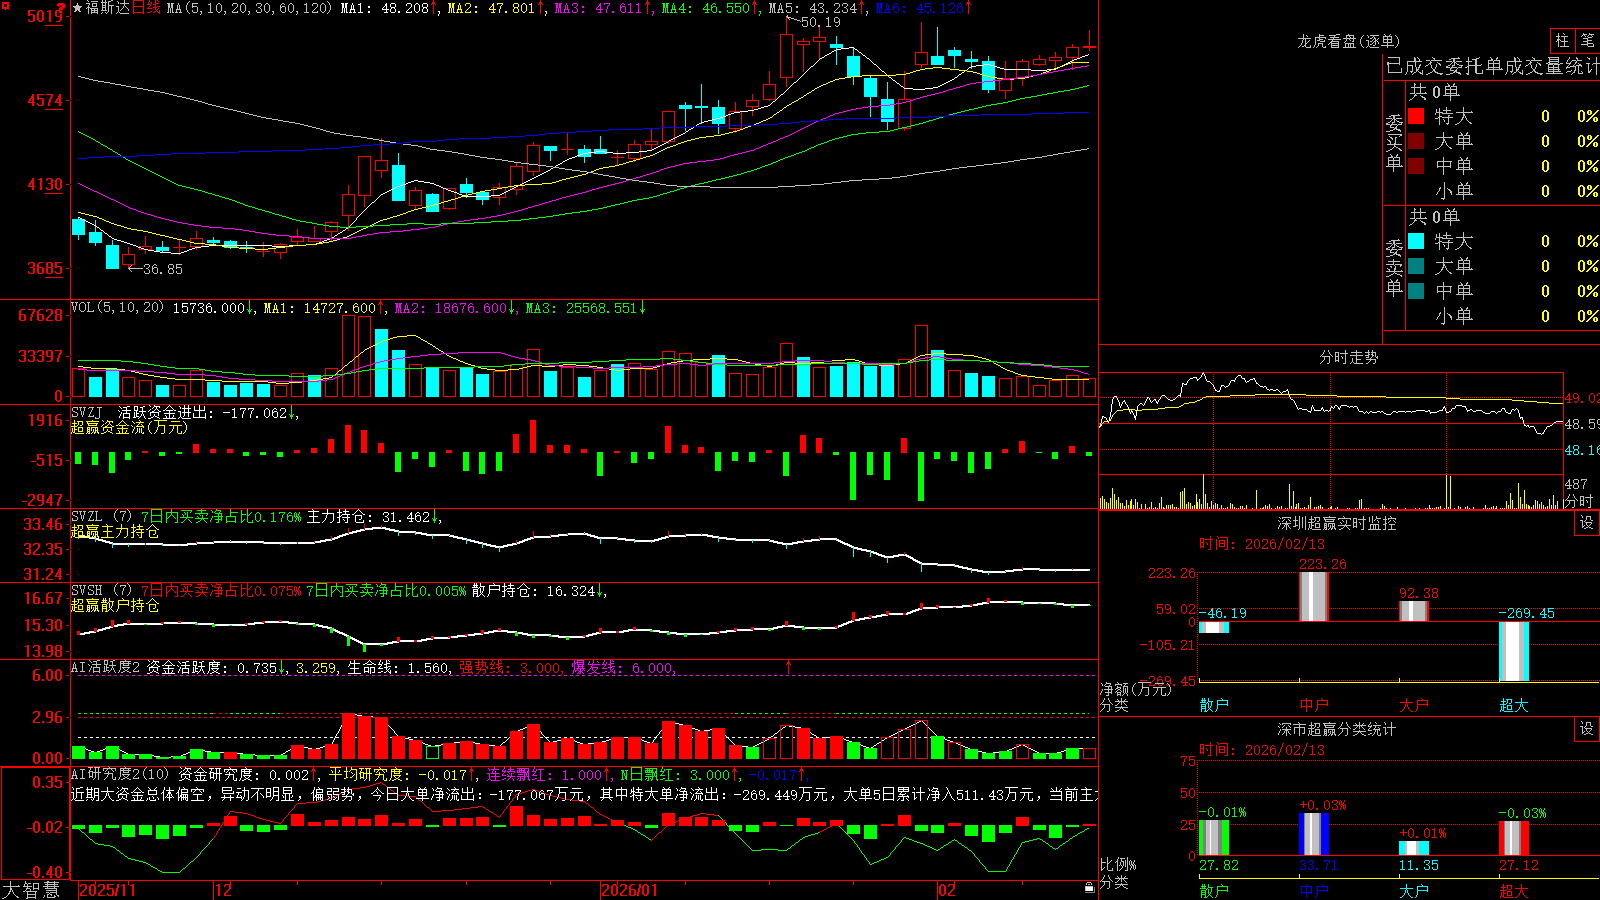Click the cyan 特大 sell-order color swatch
The height and width of the screenshot is (900, 1600).
coord(1416,241)
